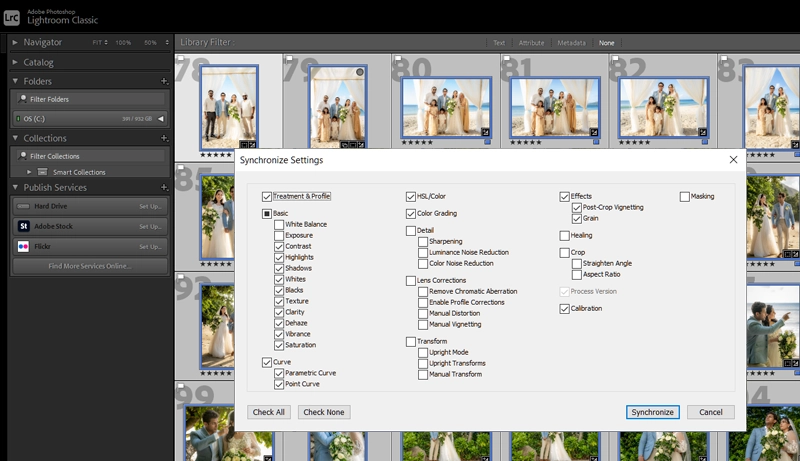
Task: Expand the Navigator panel
Action: click(x=15, y=42)
